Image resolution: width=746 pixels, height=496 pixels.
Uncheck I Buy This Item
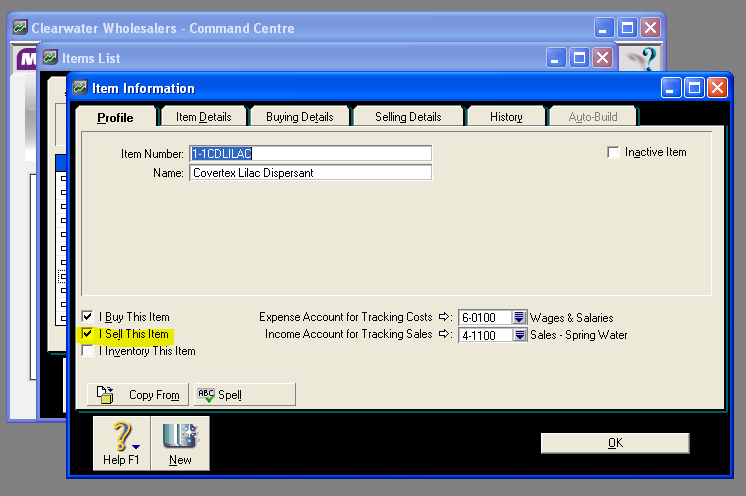click(x=87, y=316)
